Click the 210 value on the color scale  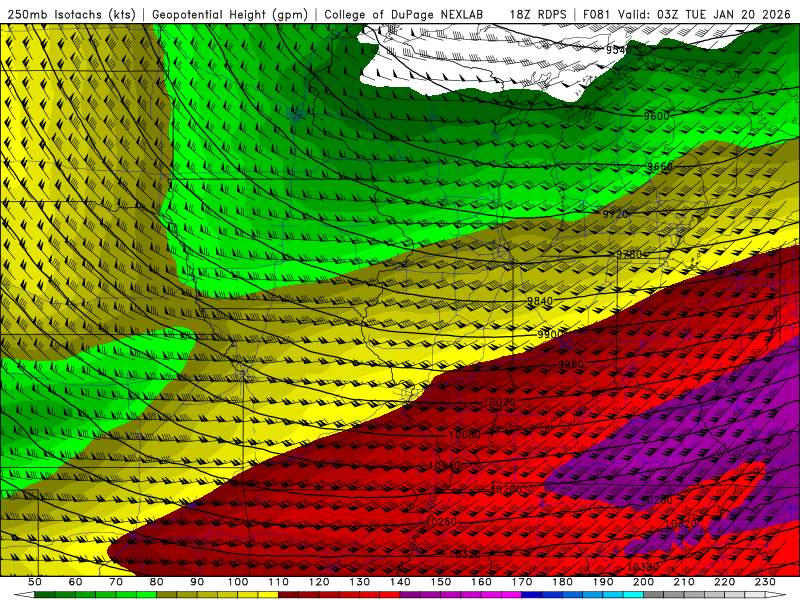click(x=684, y=582)
